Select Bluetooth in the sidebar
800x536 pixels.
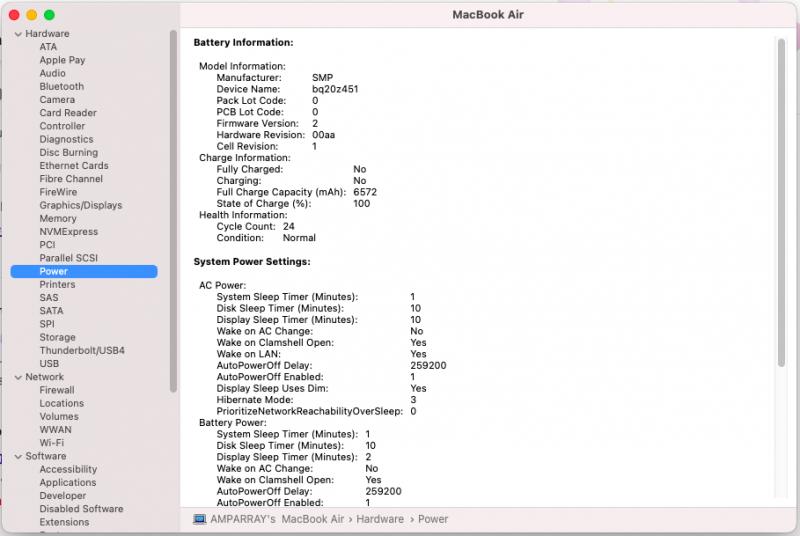point(61,87)
